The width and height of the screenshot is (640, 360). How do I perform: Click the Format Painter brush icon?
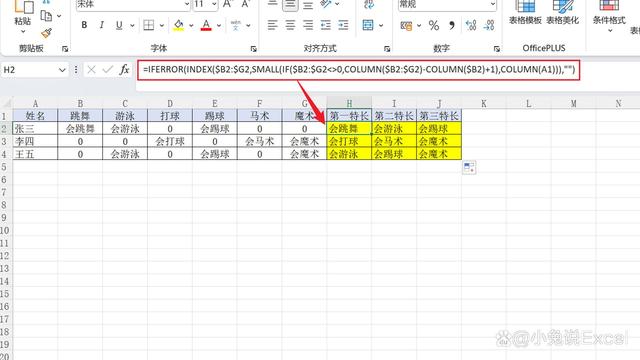click(47, 33)
